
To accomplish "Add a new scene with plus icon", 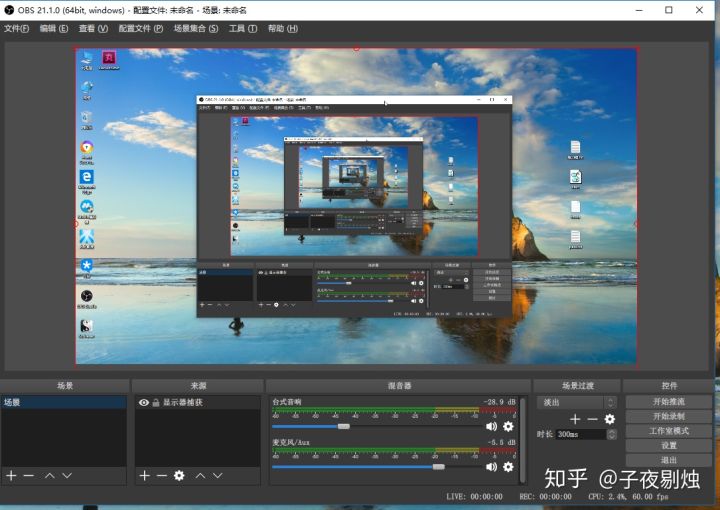I will (11, 476).
